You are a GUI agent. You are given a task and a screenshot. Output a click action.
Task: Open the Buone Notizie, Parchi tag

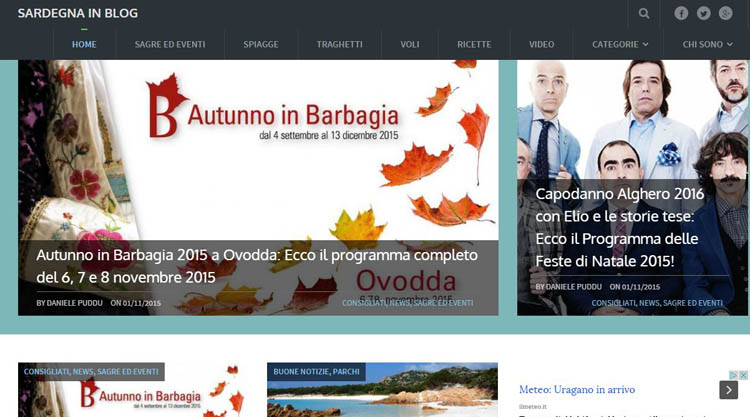pos(316,372)
